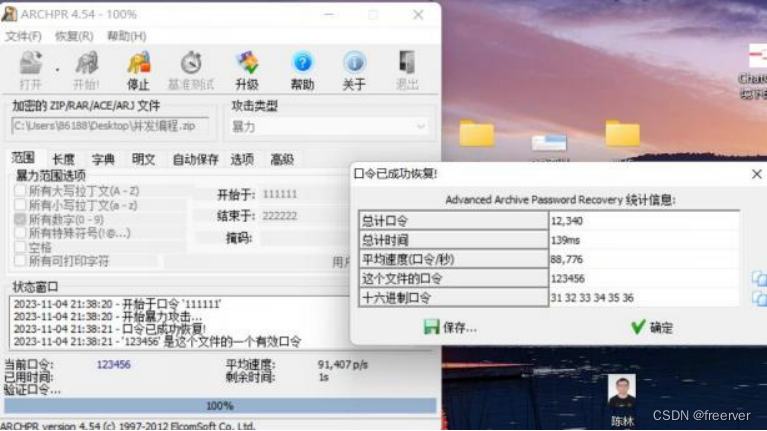
Task: Open the 文件(F) menu
Action: tap(23, 36)
